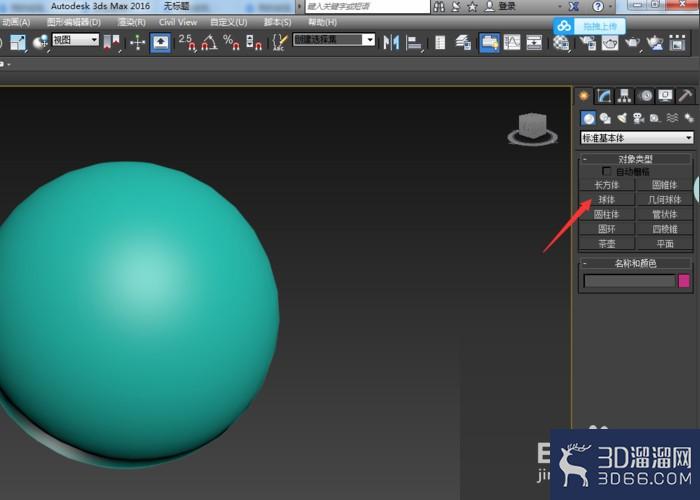Open the 自定义(U) menu
The height and width of the screenshot is (500, 700).
click(229, 22)
